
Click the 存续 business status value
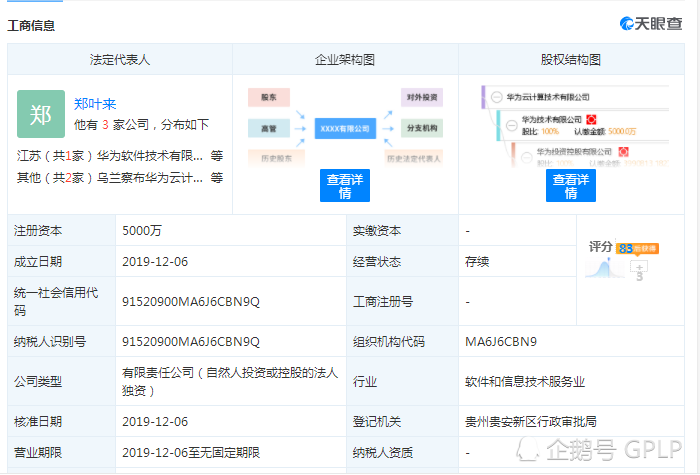click(x=477, y=262)
